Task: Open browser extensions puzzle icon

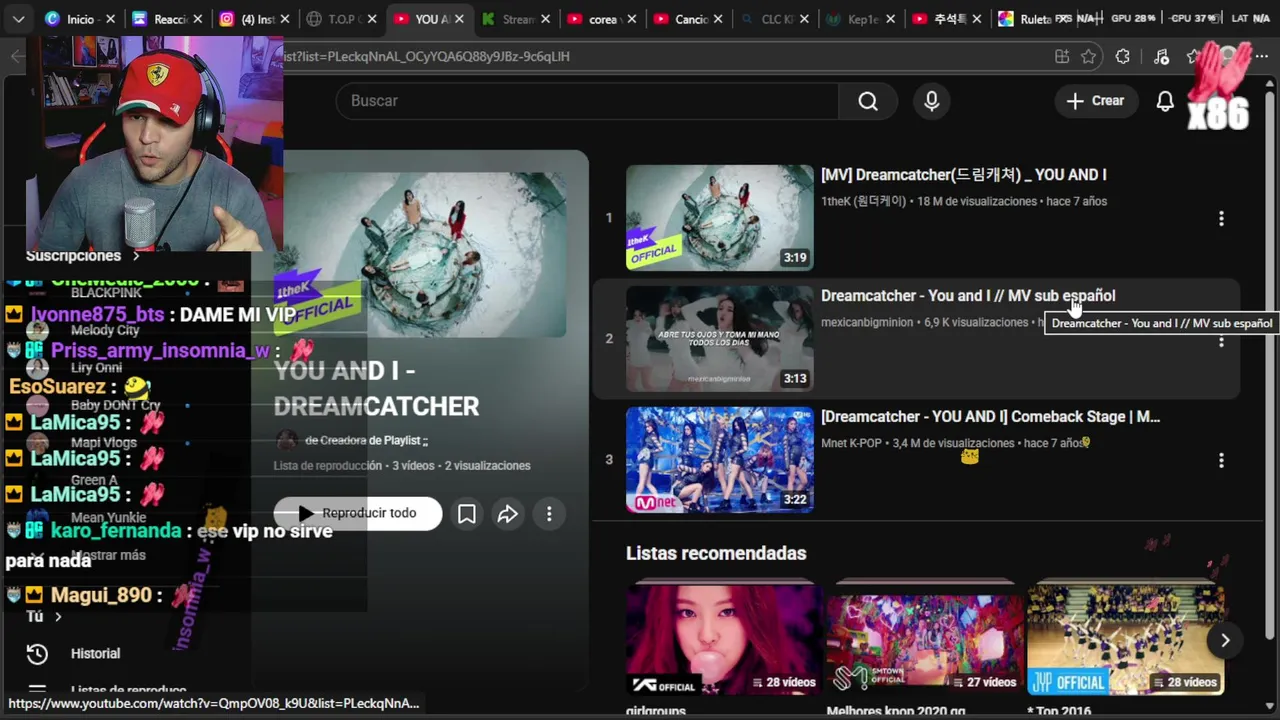Action: (1122, 57)
